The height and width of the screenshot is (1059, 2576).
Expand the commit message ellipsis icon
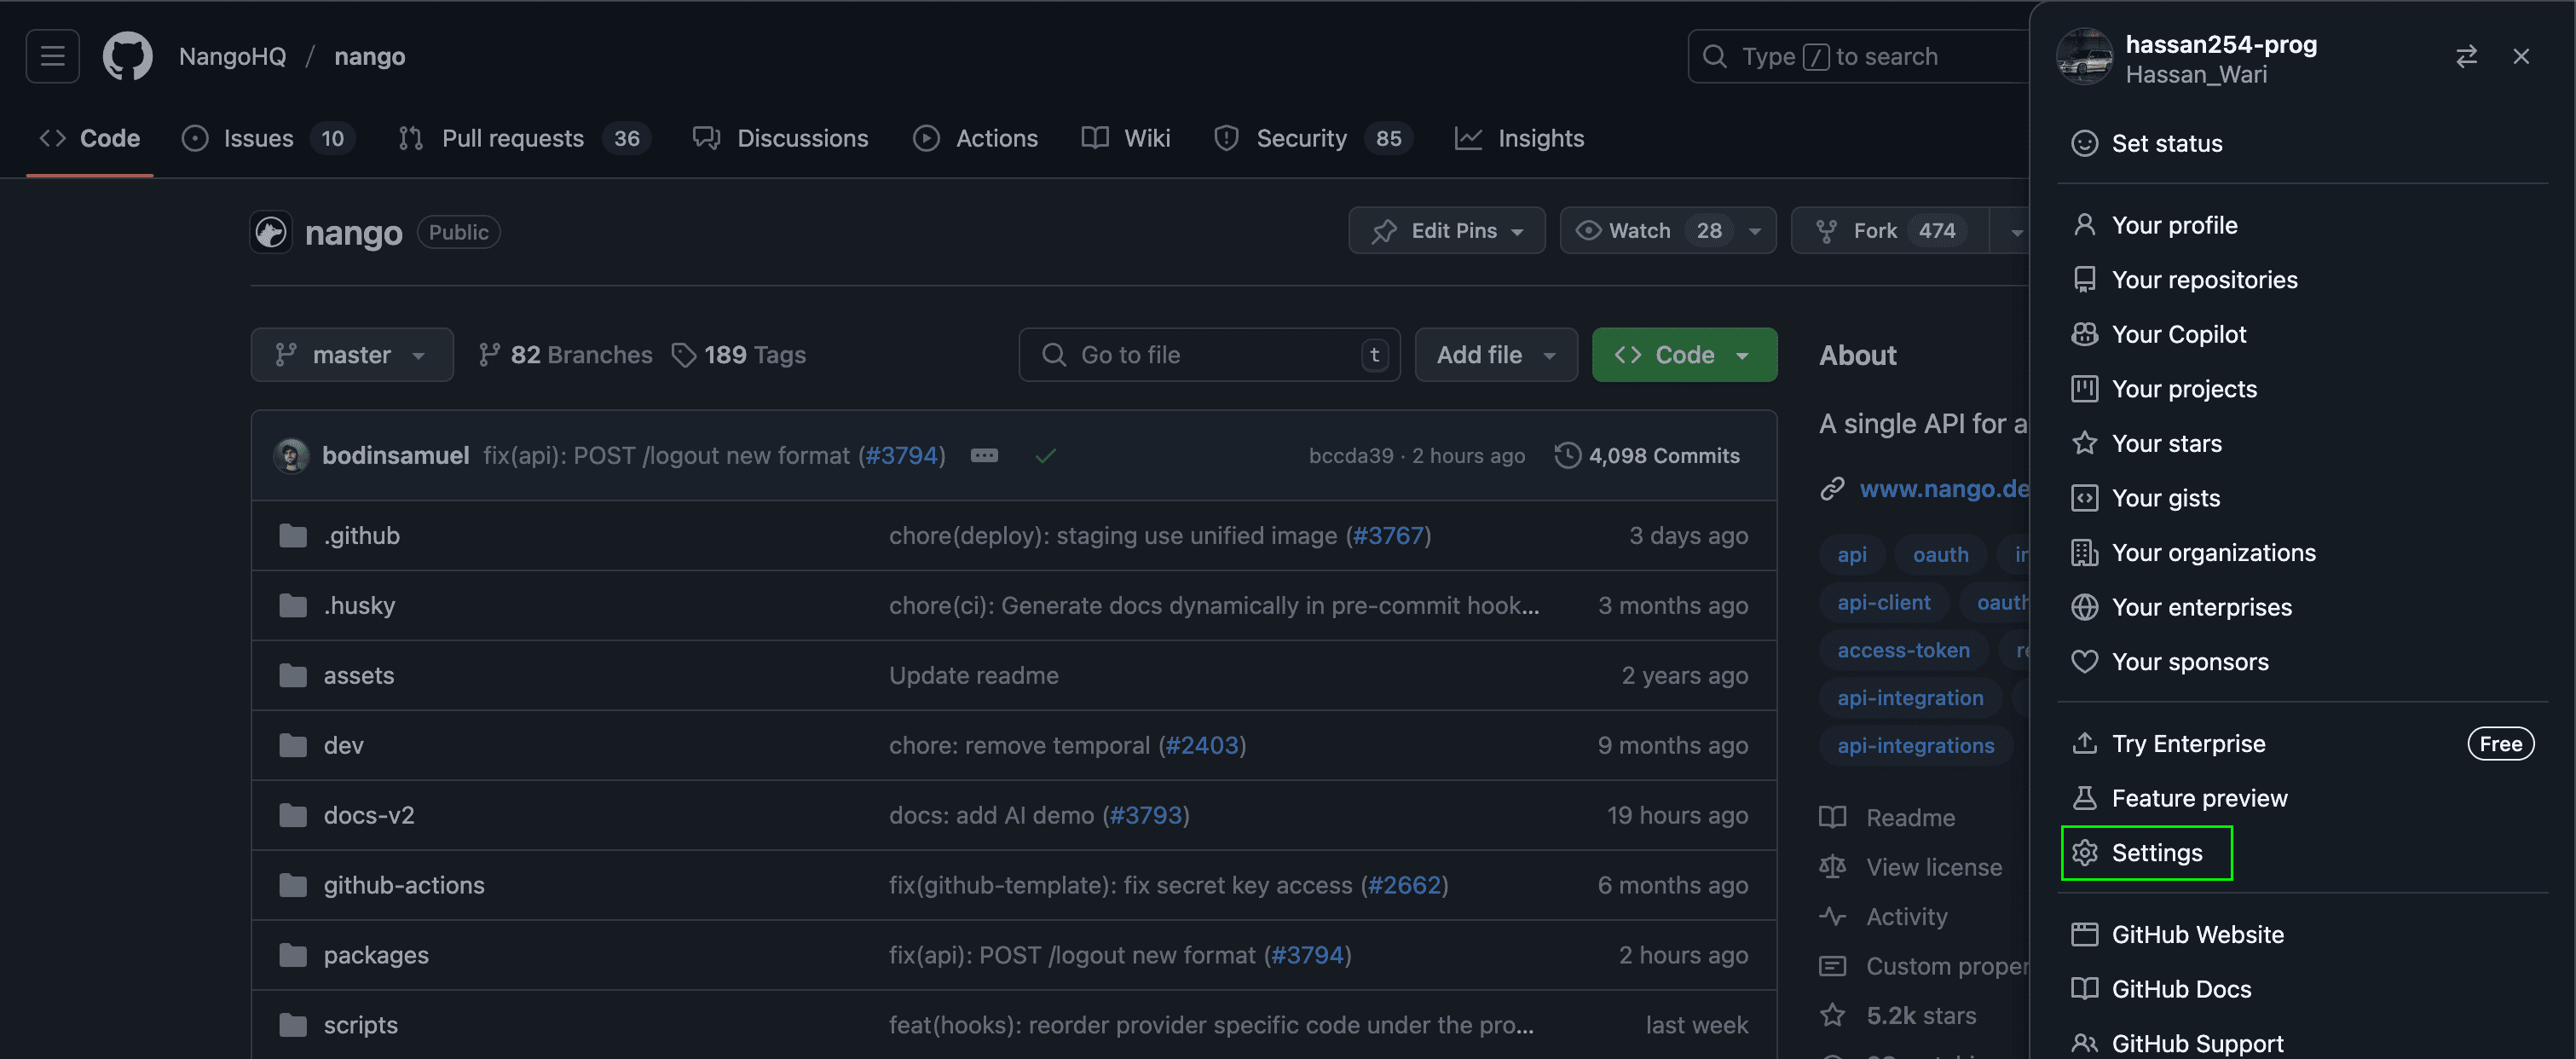pos(984,456)
